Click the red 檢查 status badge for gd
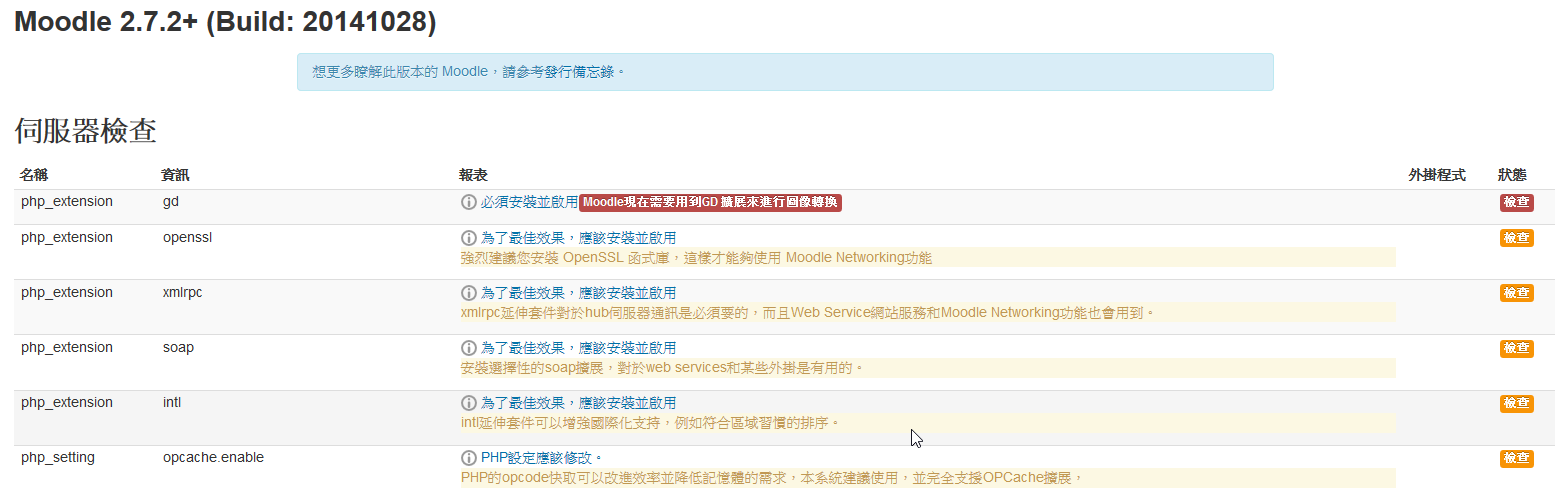Image resolution: width=1555 pixels, height=498 pixels. tap(1516, 202)
